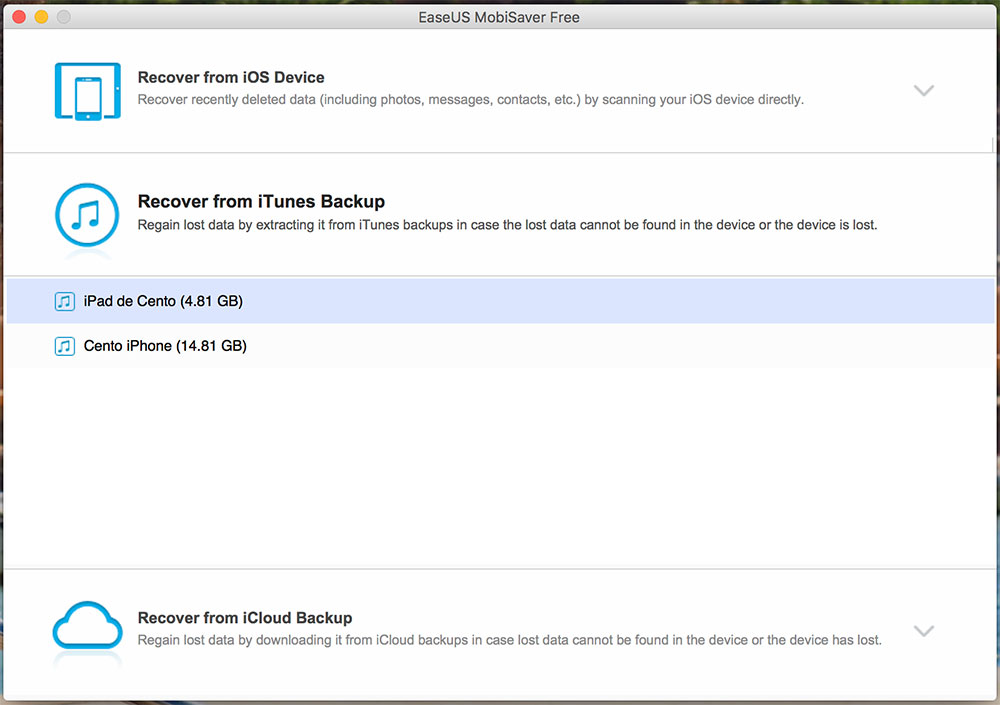Screen dimensions: 1000x705
Task: Click the 'Regain lost data by extracting' description
Action: [508, 225]
